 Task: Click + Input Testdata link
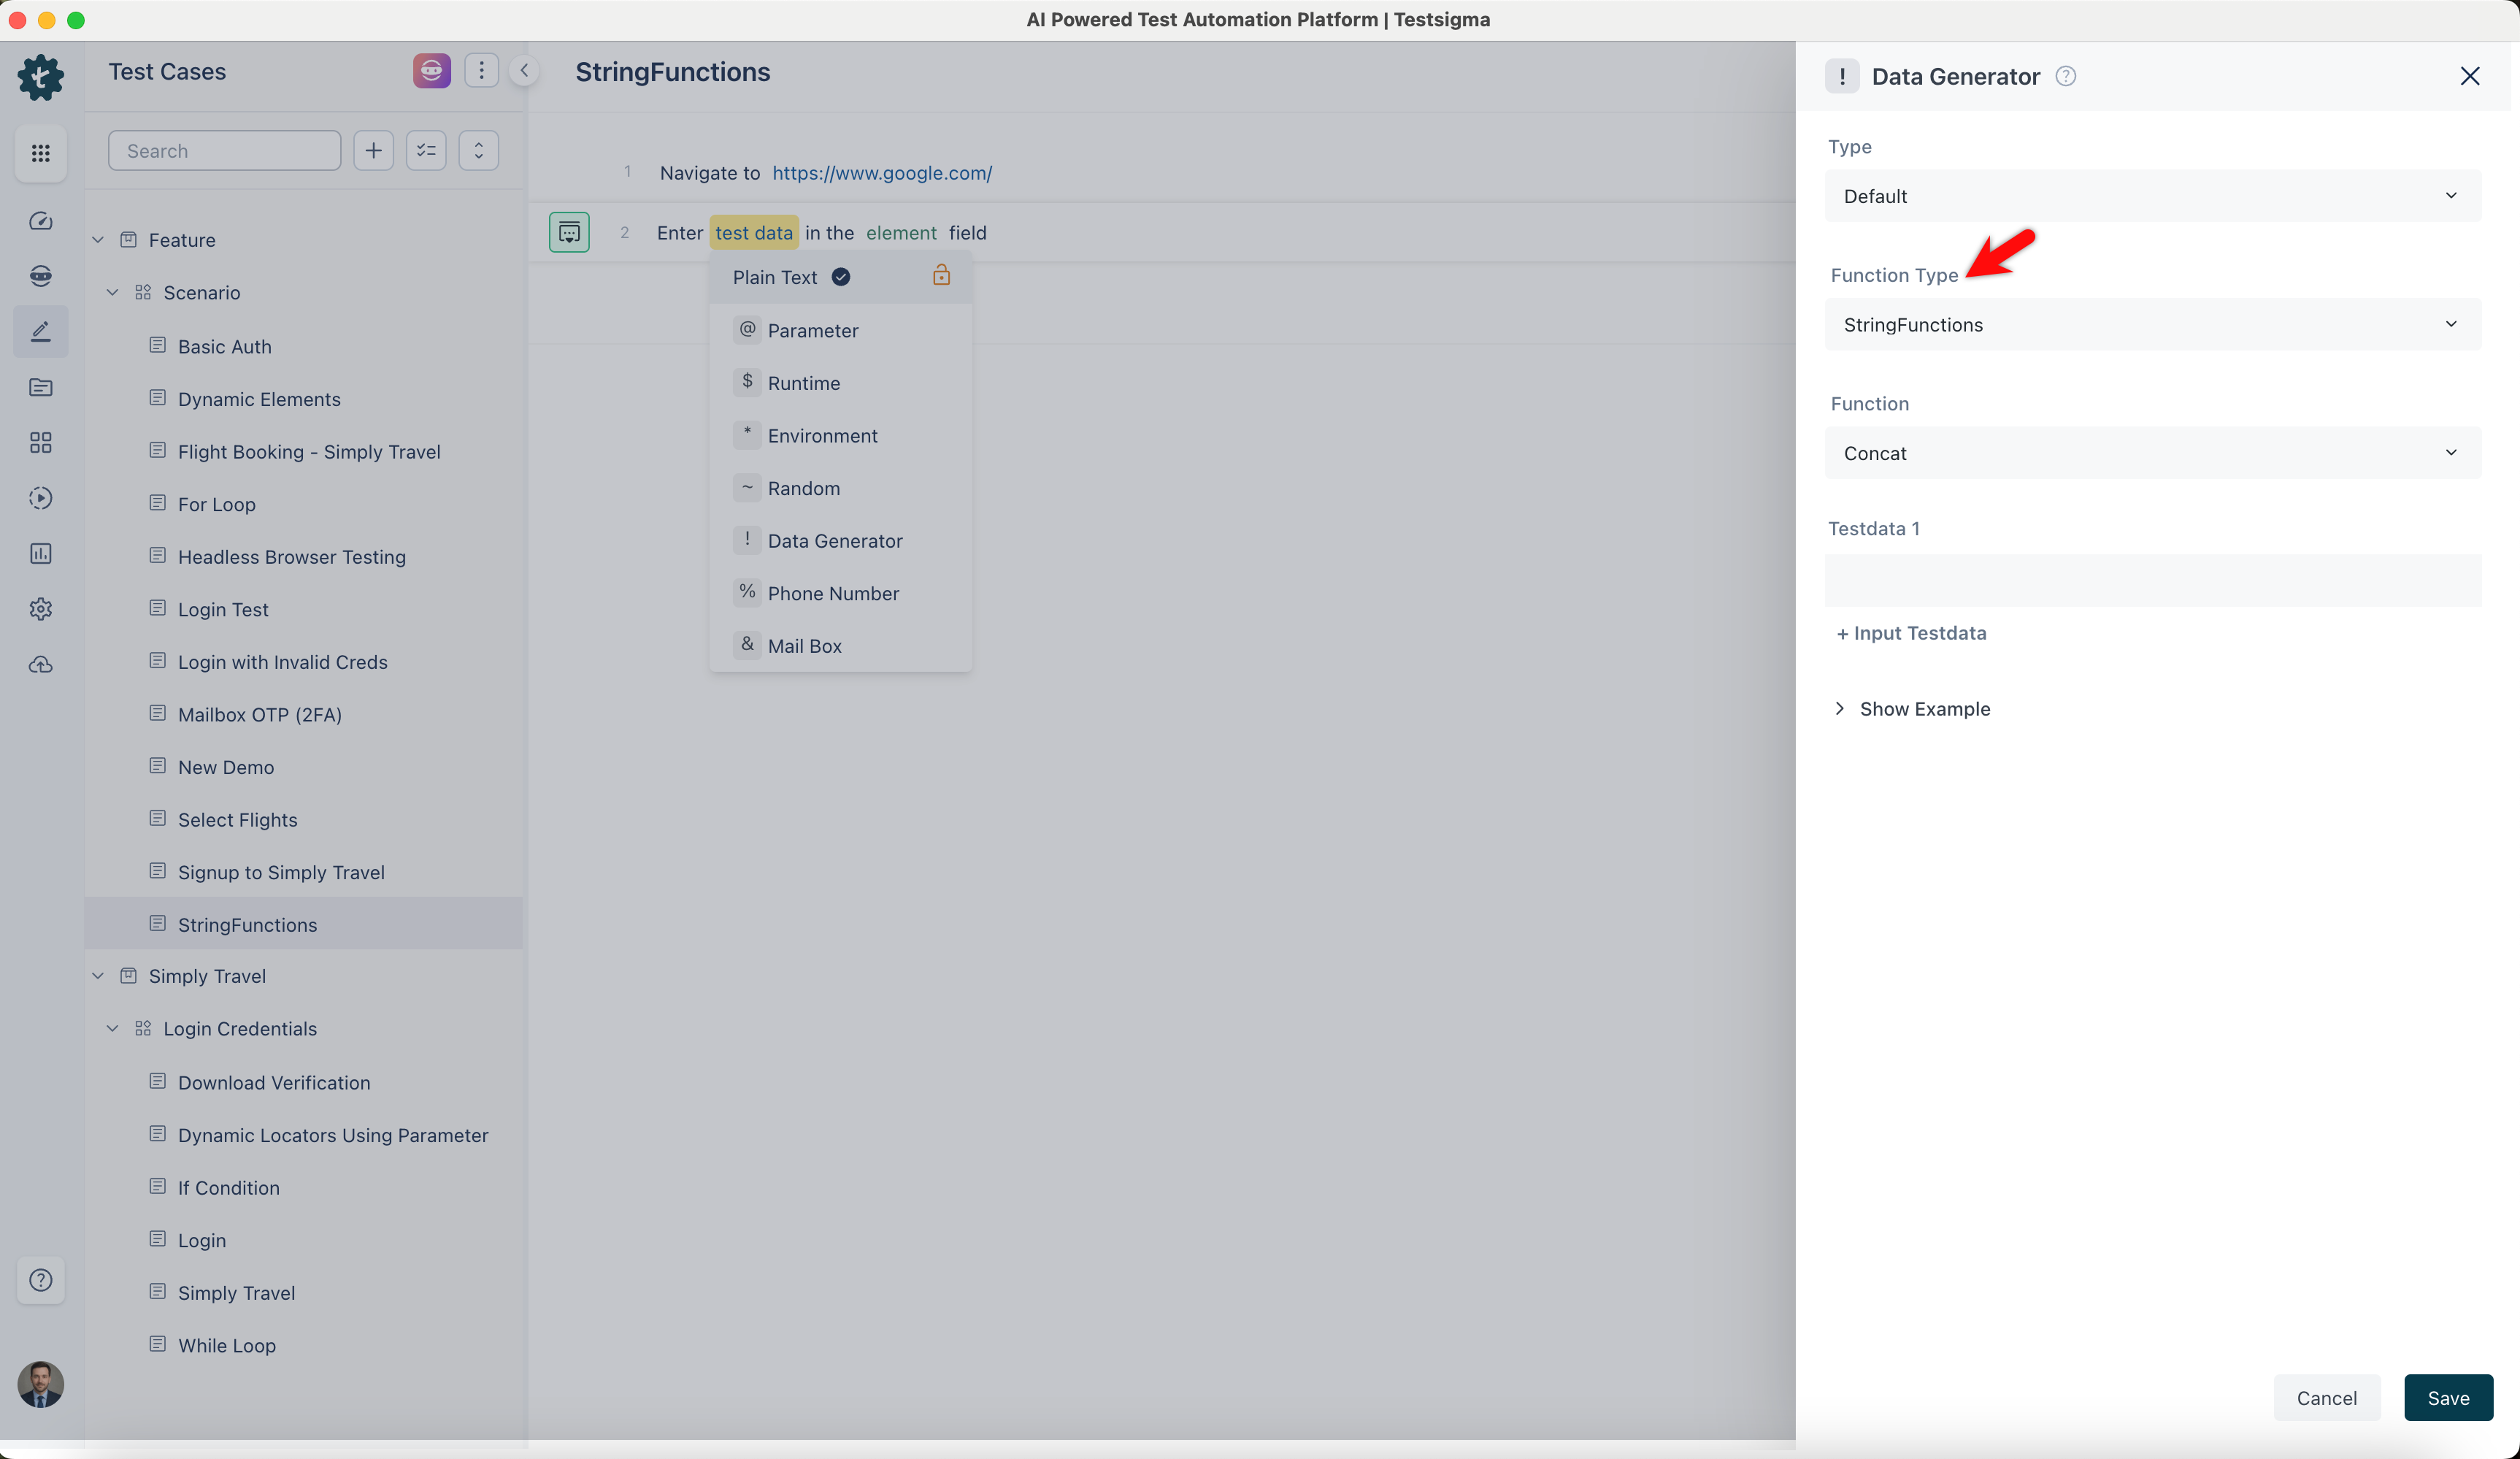(x=1911, y=633)
